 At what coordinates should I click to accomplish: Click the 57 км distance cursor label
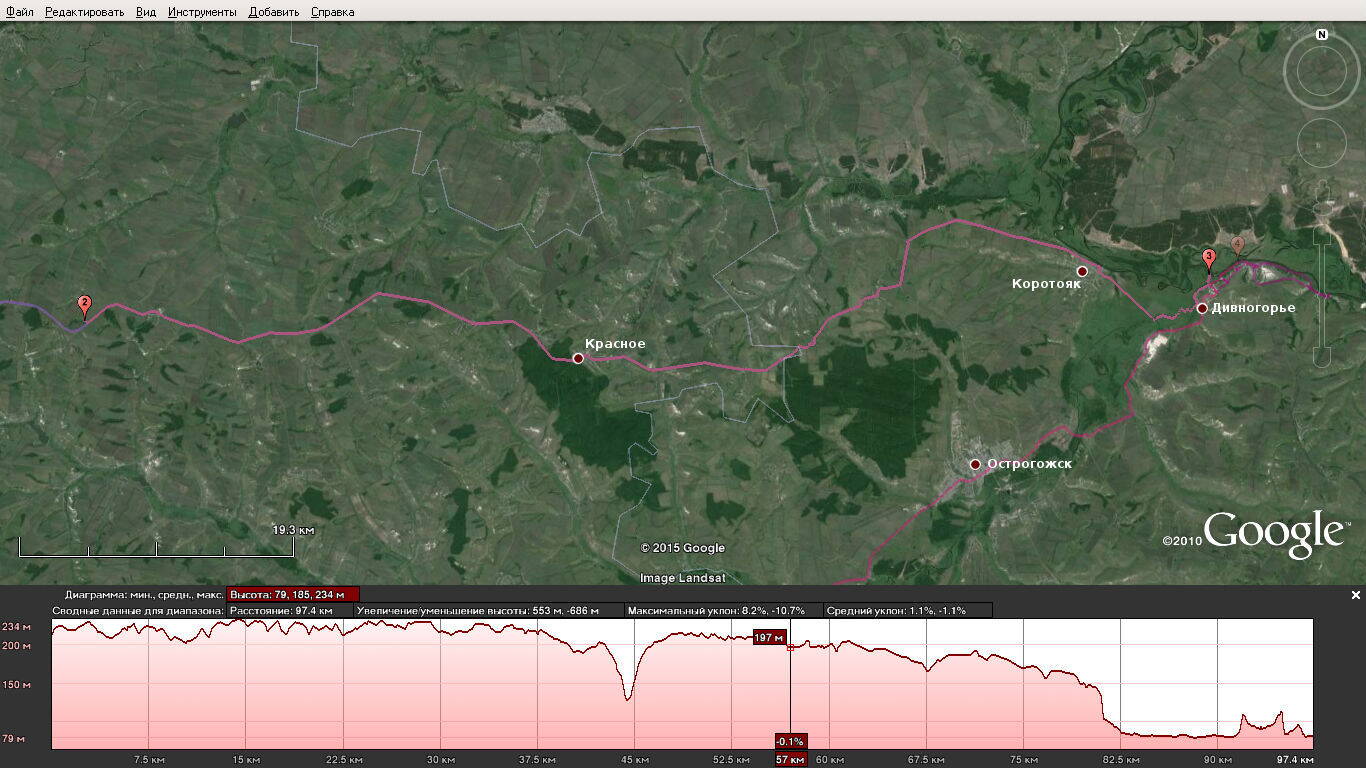[x=790, y=760]
